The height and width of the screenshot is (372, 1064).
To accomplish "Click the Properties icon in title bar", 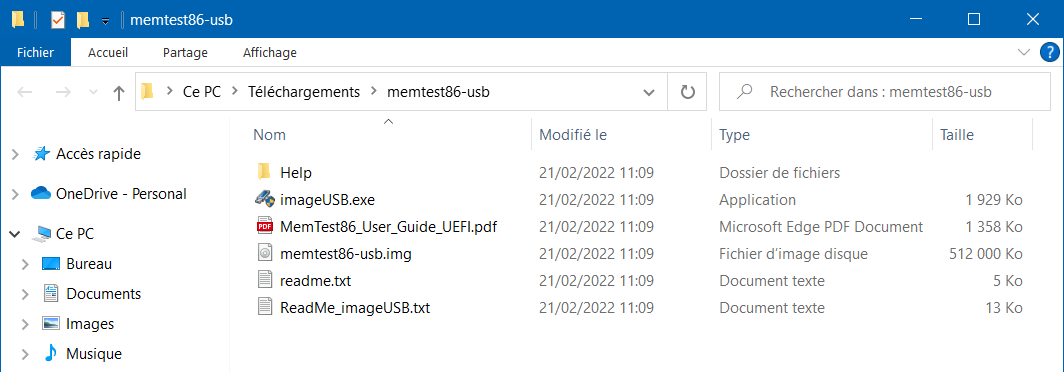I will 58,20.
